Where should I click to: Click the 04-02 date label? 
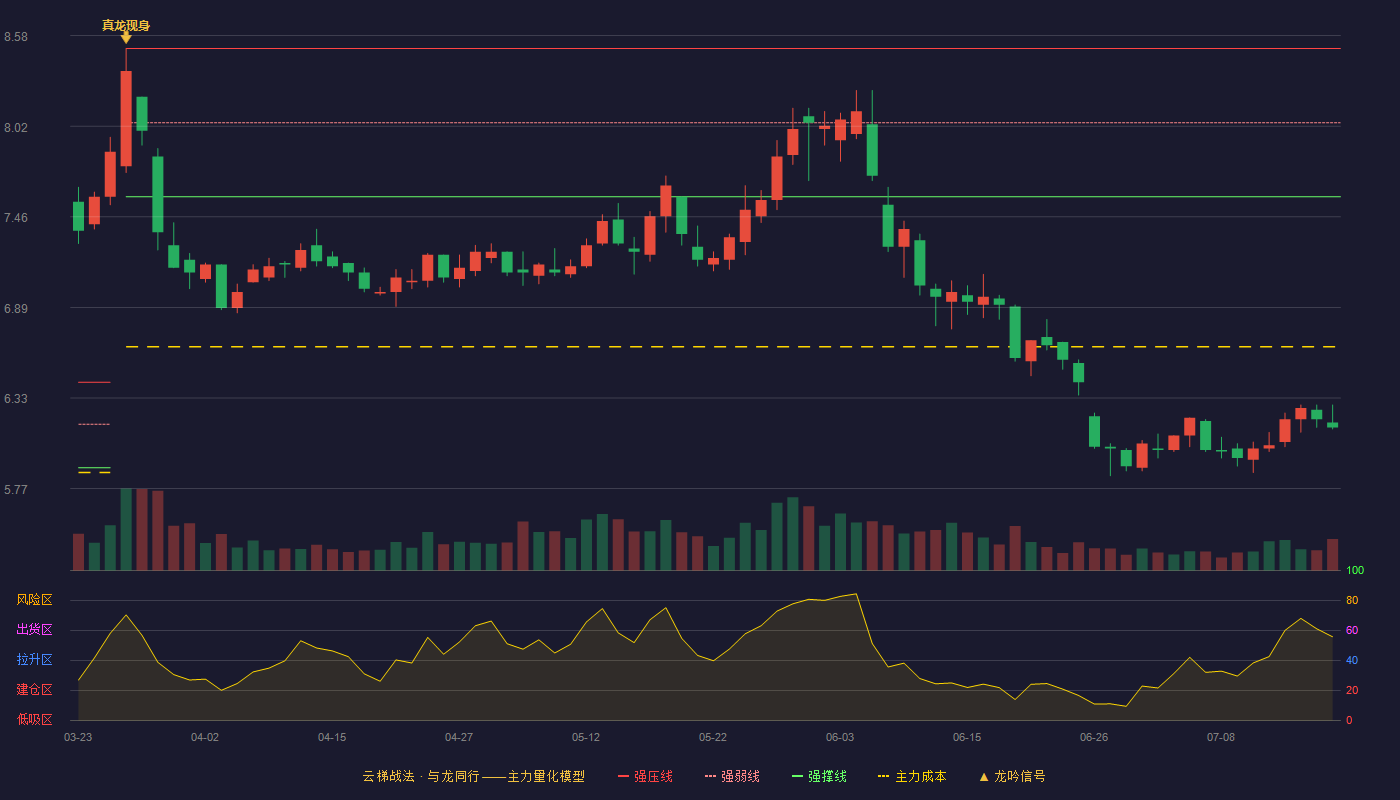click(x=205, y=737)
